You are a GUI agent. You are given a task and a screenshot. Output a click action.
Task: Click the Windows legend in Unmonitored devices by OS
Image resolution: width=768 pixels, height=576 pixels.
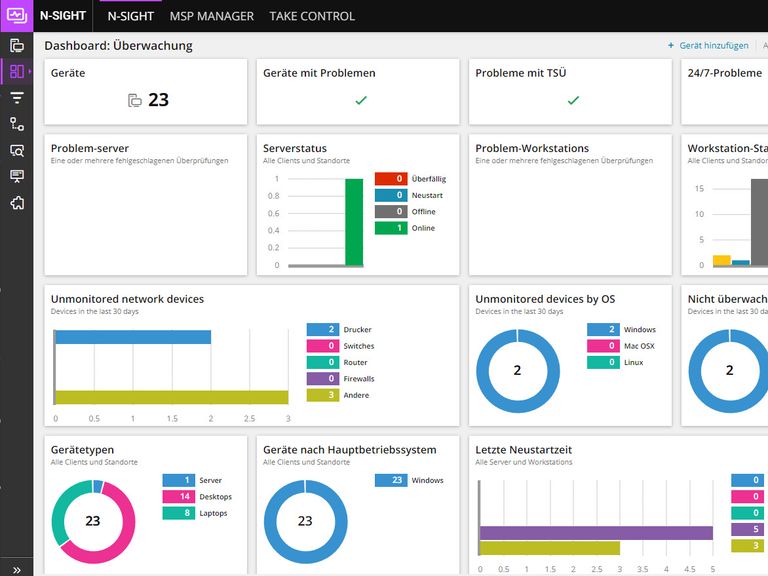622,330
